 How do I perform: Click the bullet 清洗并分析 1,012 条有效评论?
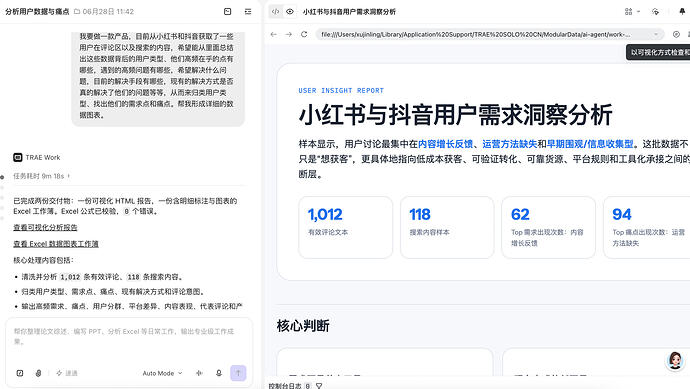(102, 277)
